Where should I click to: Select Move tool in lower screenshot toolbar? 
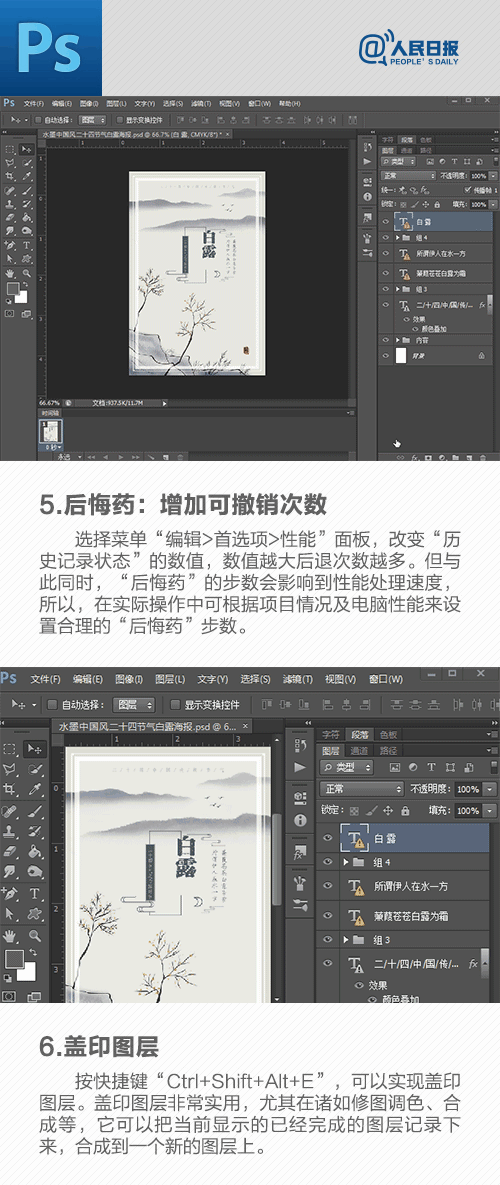coord(34,748)
